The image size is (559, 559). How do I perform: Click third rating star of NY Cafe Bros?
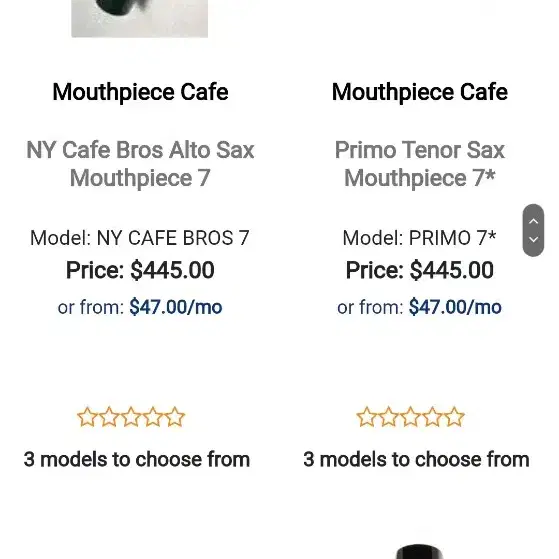(131, 417)
